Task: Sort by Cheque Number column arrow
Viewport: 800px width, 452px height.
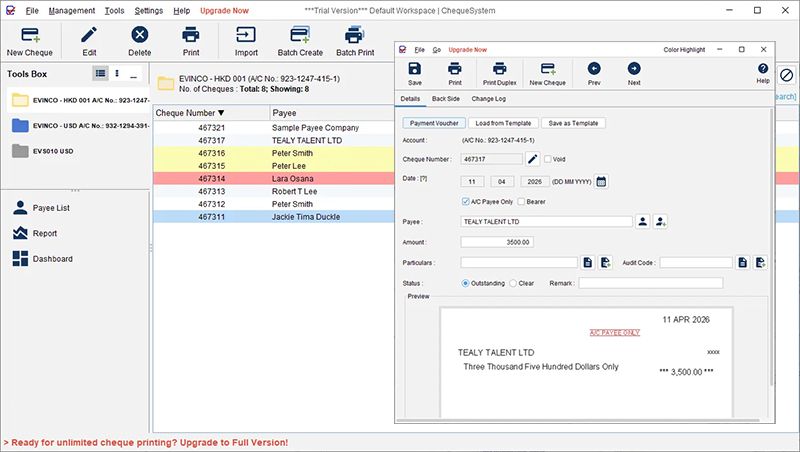Action: click(221, 113)
